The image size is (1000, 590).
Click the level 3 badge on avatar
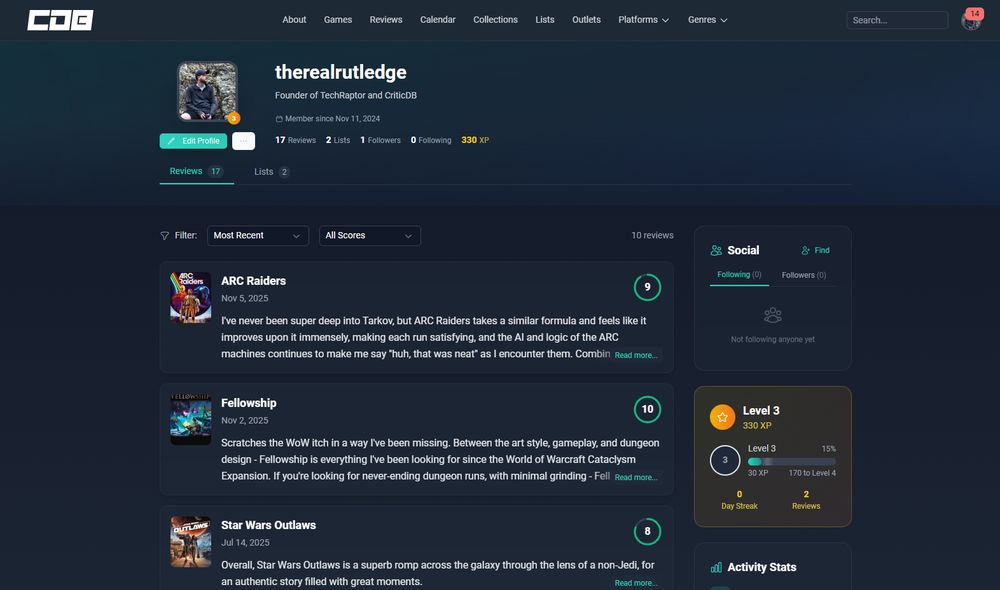[x=234, y=118]
